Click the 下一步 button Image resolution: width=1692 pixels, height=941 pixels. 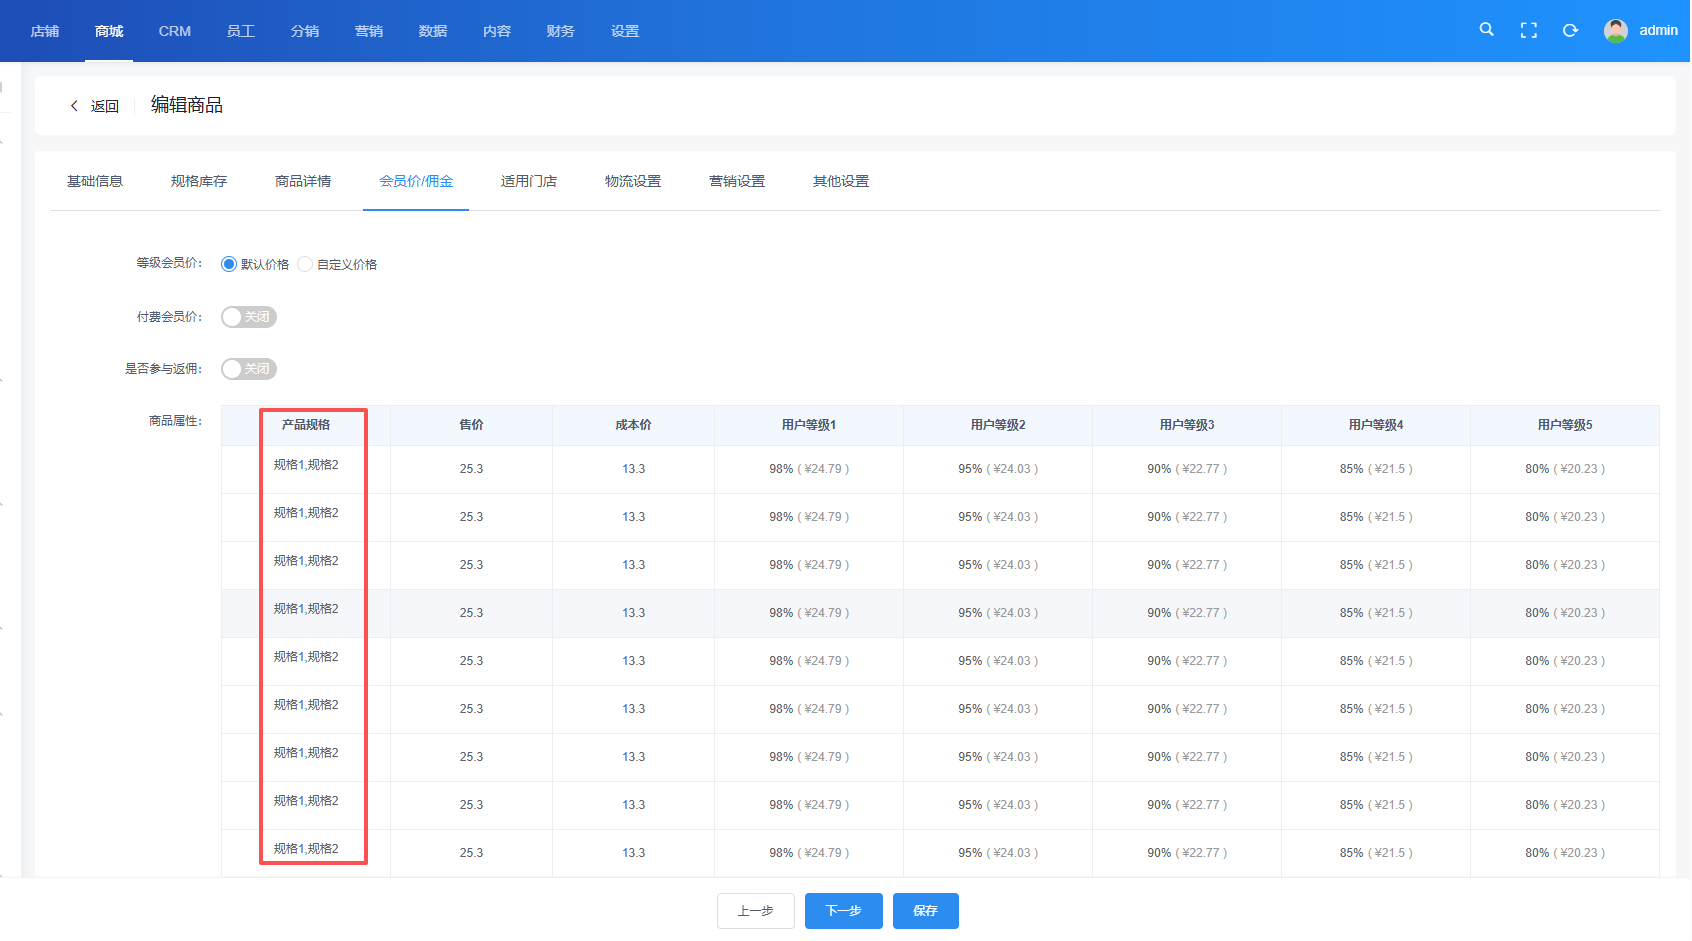click(843, 911)
